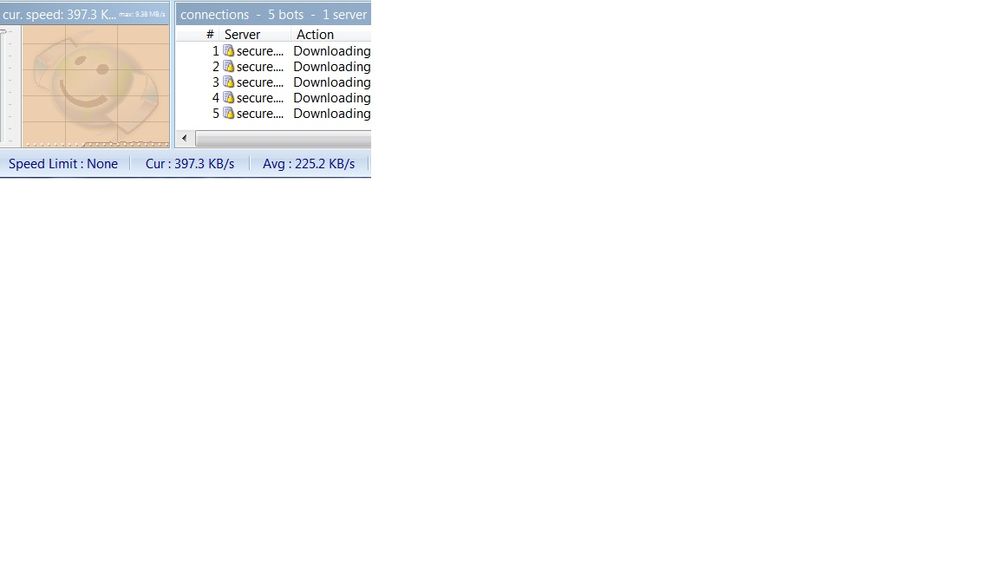Select connection 1 Downloading text
Image resolution: width=999 pixels, height=562 pixels.
point(332,51)
